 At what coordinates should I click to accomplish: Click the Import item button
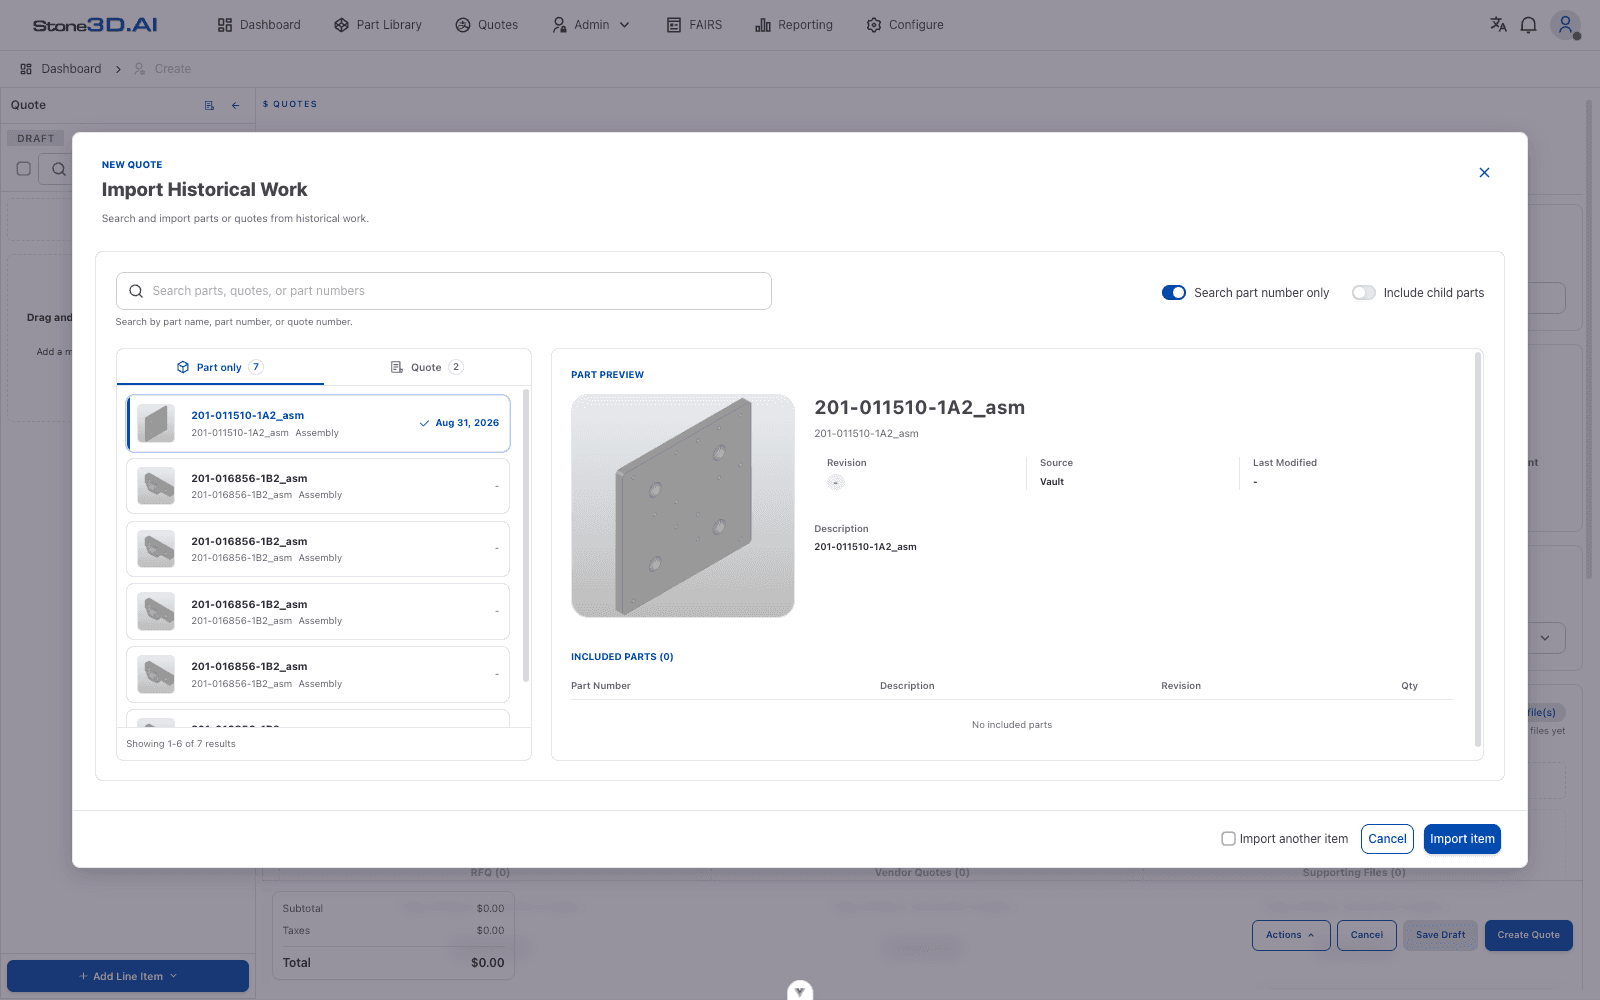(x=1462, y=839)
